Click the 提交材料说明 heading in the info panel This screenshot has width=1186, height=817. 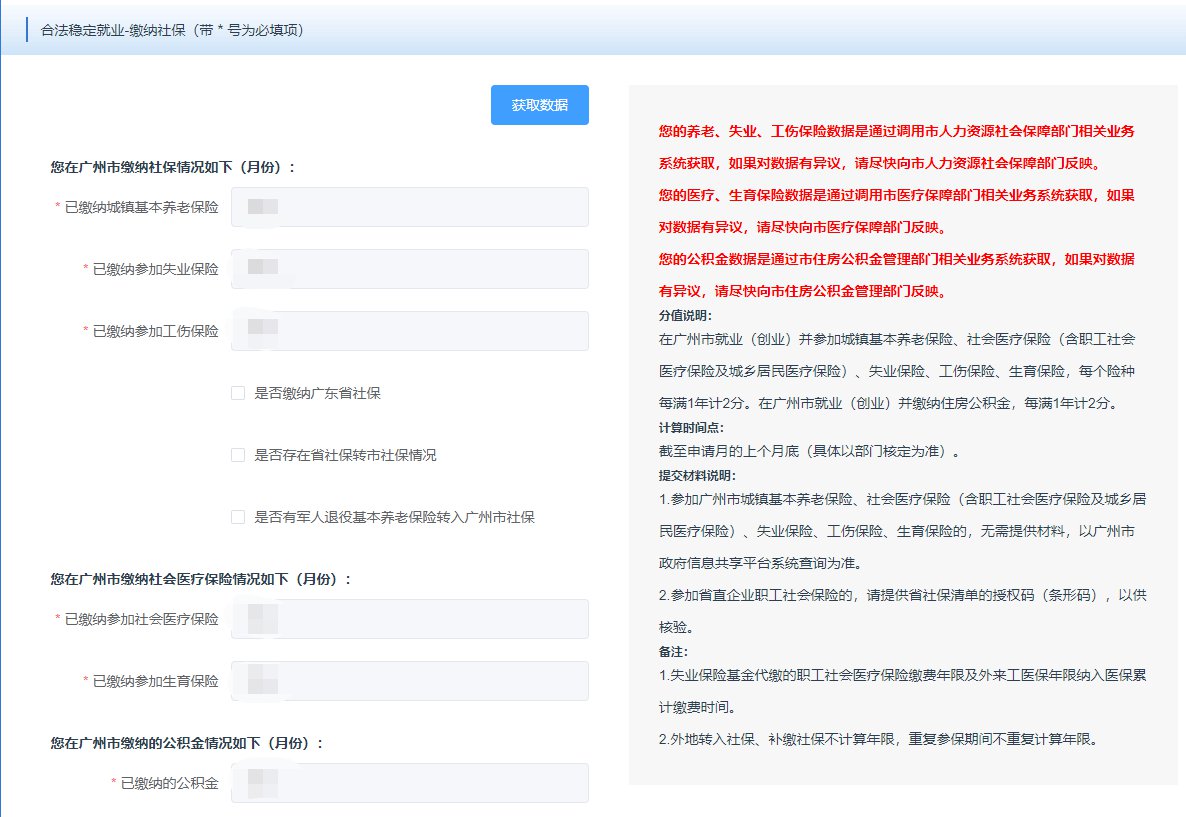697,474
